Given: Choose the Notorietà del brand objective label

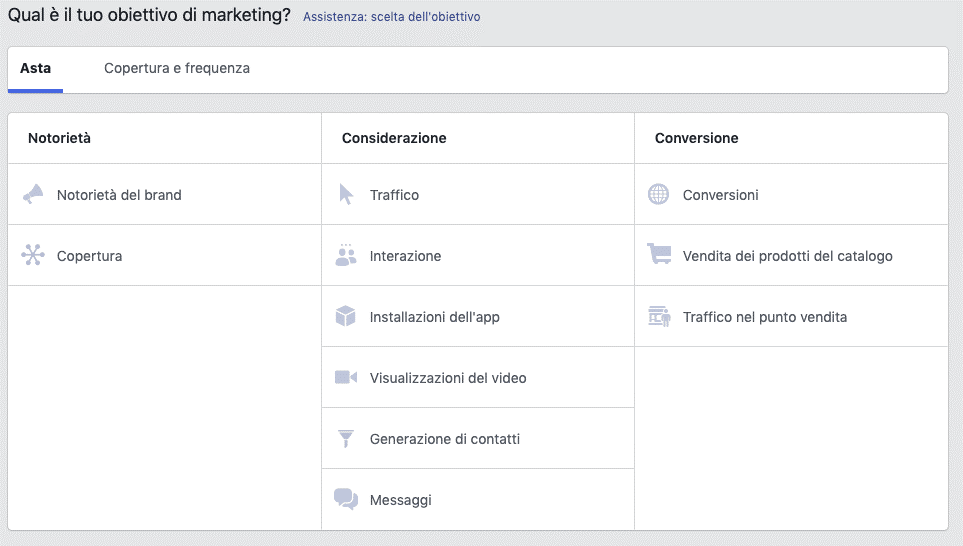Looking at the screenshot, I should [119, 195].
